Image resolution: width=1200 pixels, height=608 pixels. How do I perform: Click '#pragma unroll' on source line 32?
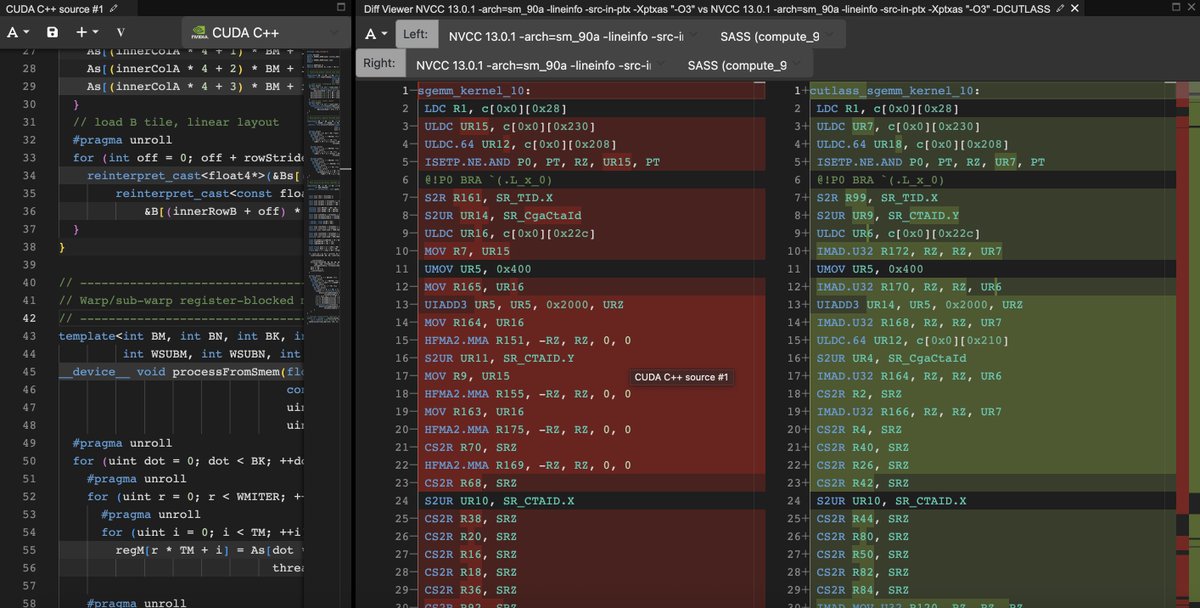(x=122, y=140)
